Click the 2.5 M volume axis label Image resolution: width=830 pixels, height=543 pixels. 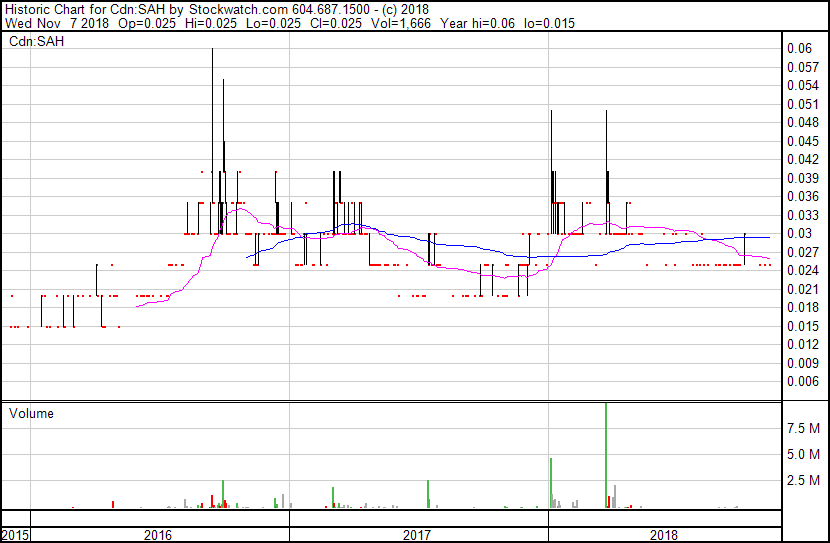point(805,481)
